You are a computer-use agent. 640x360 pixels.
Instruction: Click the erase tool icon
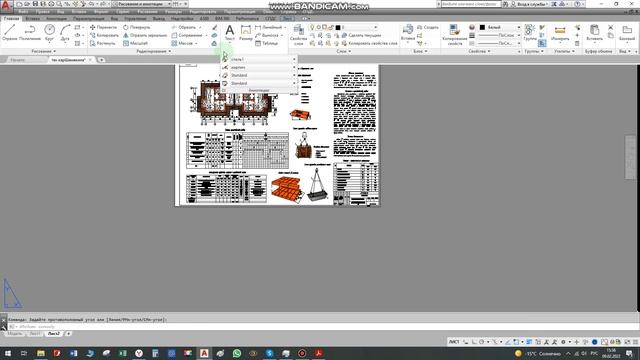[x=214, y=27]
